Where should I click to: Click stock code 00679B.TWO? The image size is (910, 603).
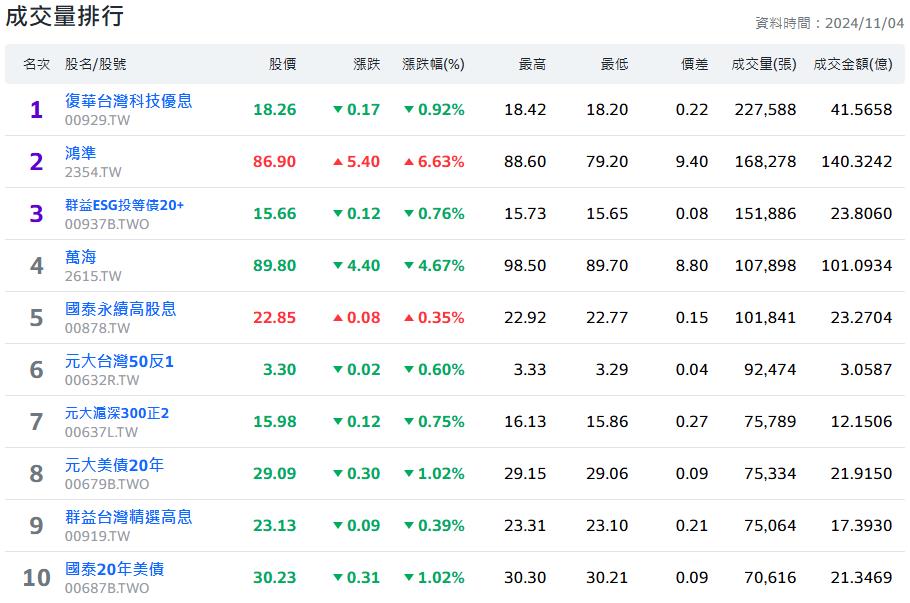(x=107, y=484)
